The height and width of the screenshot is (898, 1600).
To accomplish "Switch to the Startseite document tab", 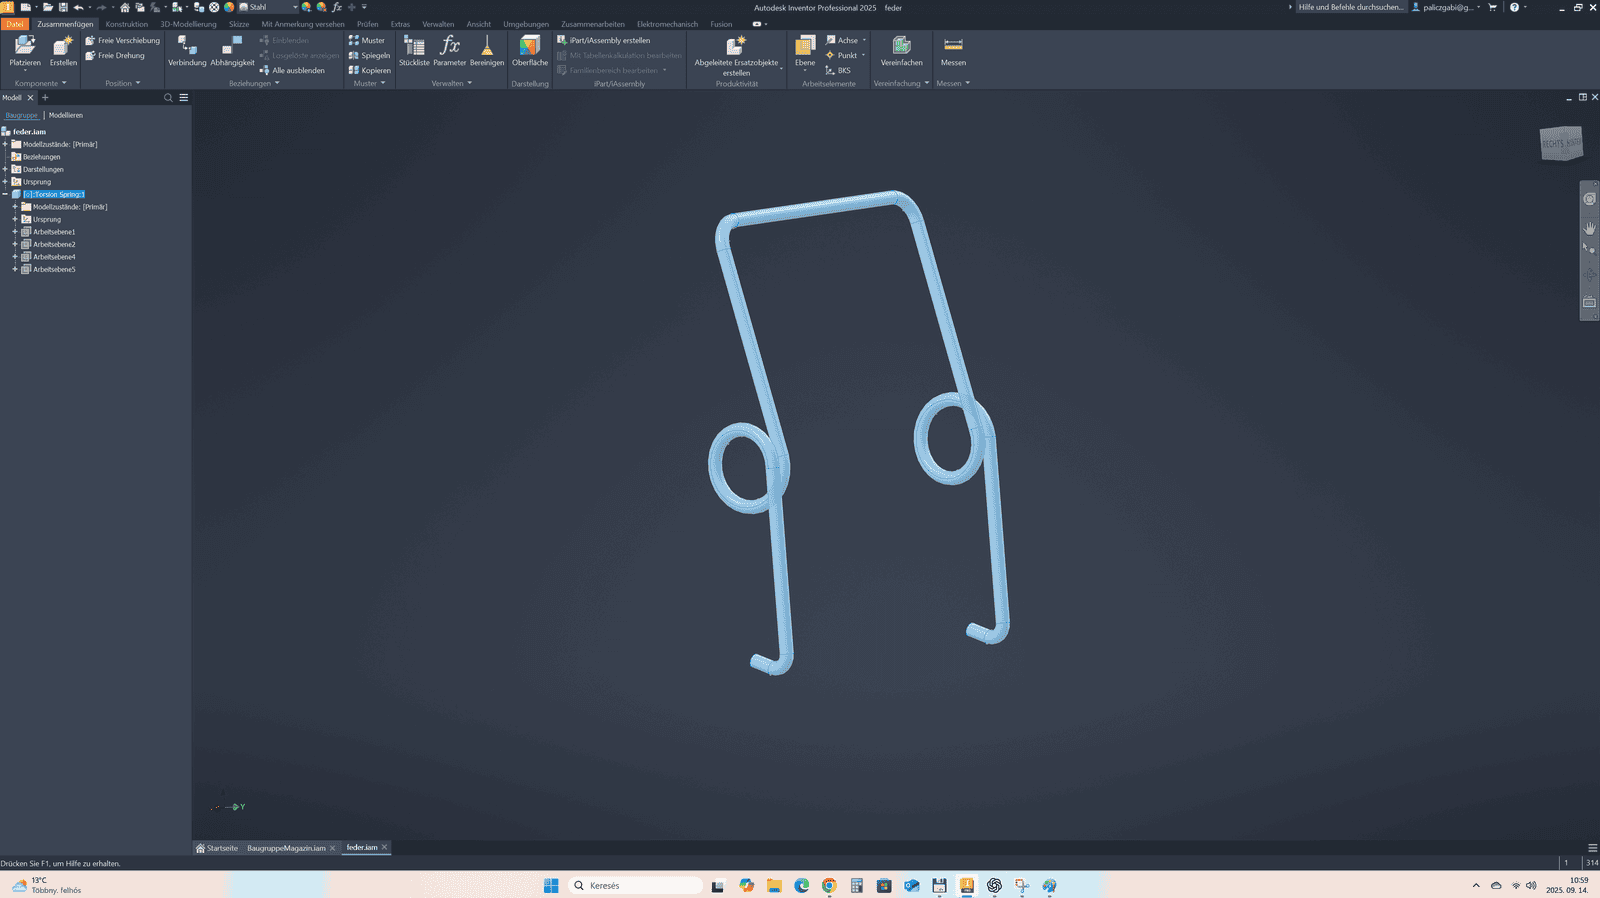I will point(217,848).
